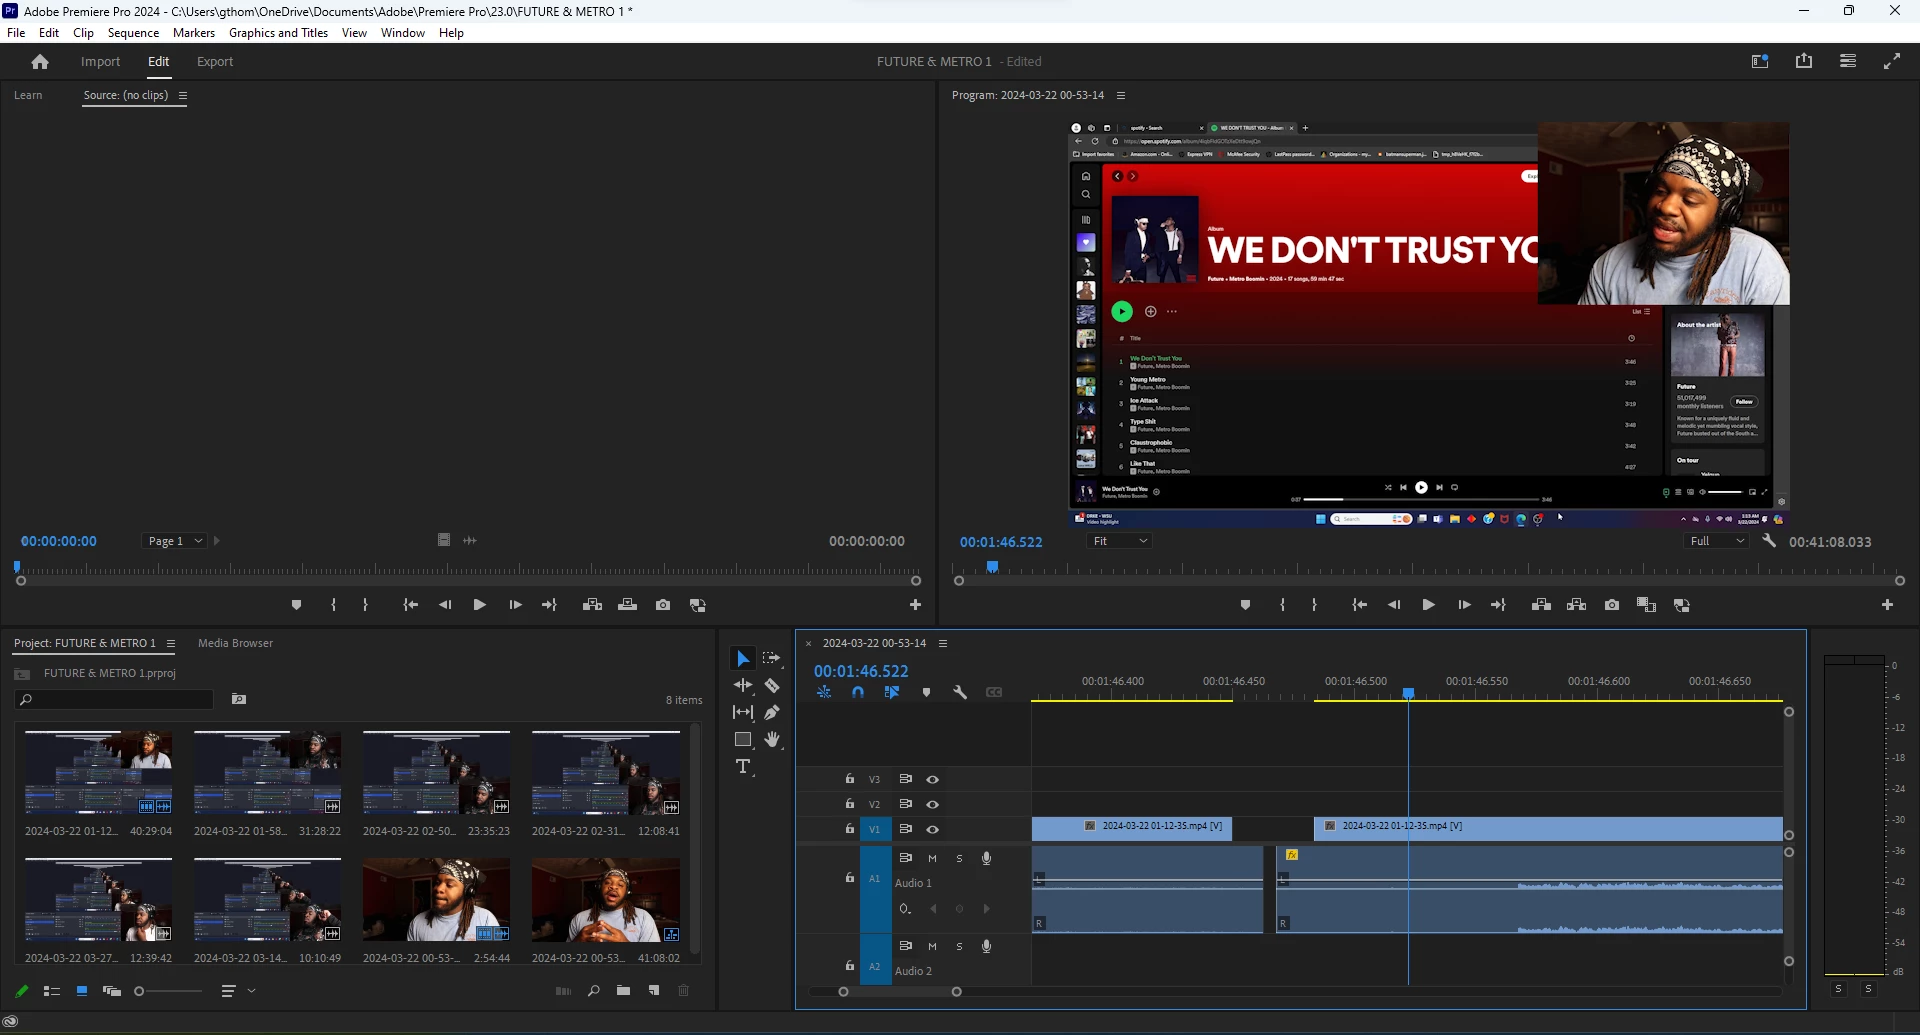Click Lift button in Program monitor
This screenshot has width=1920, height=1035.
point(1541,605)
